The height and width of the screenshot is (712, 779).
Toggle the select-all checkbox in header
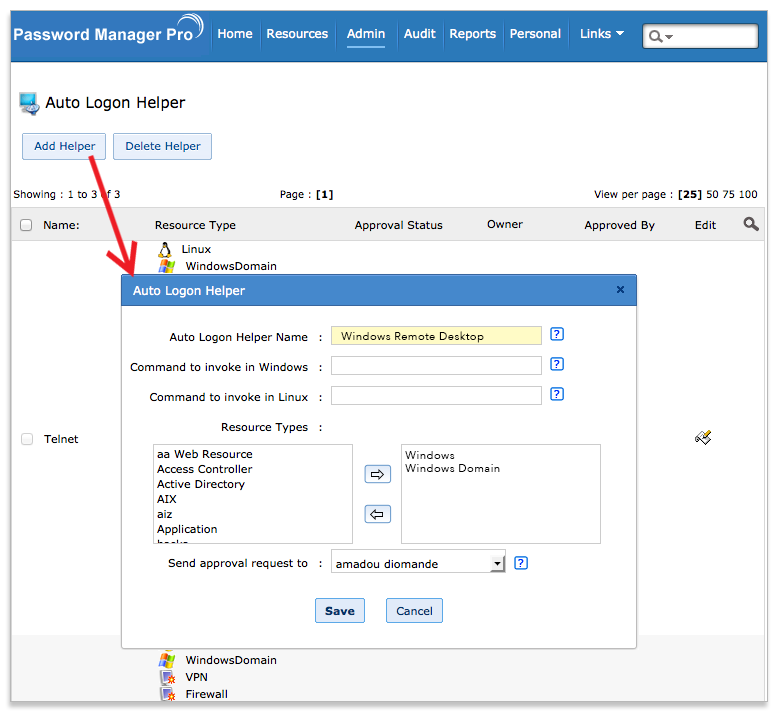coord(26,225)
